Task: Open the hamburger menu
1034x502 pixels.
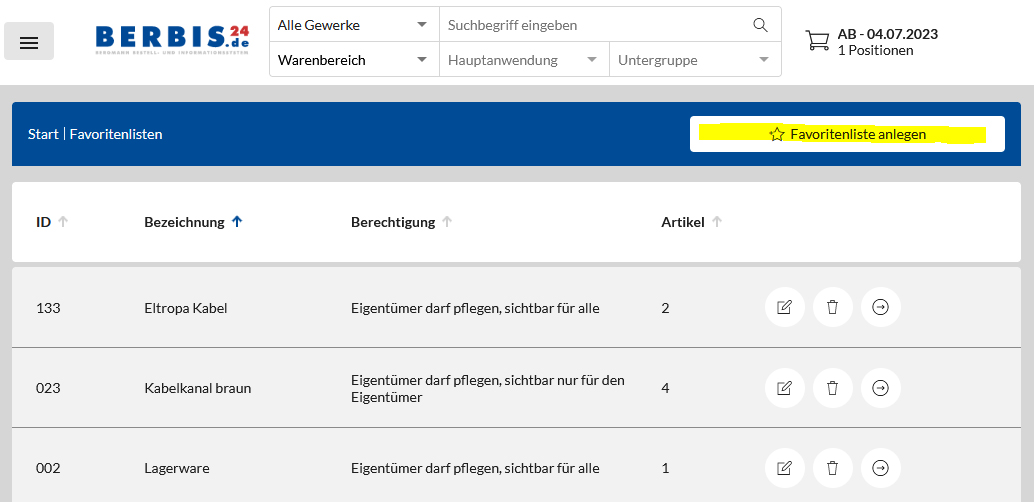Action: click(29, 42)
